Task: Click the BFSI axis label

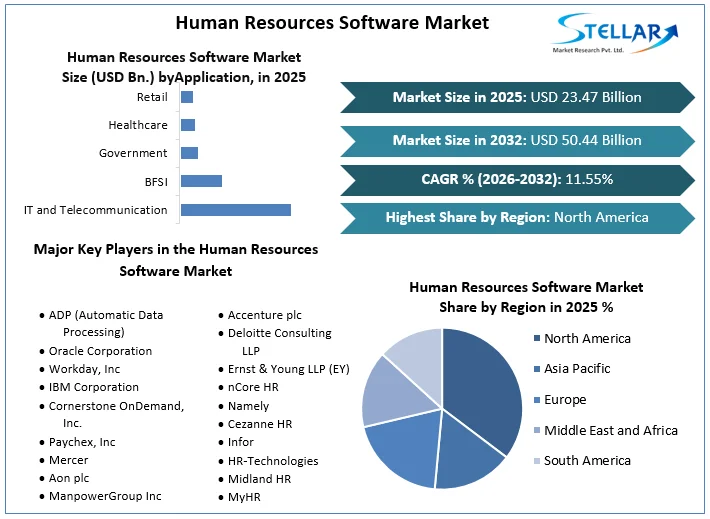Action: coord(156,182)
